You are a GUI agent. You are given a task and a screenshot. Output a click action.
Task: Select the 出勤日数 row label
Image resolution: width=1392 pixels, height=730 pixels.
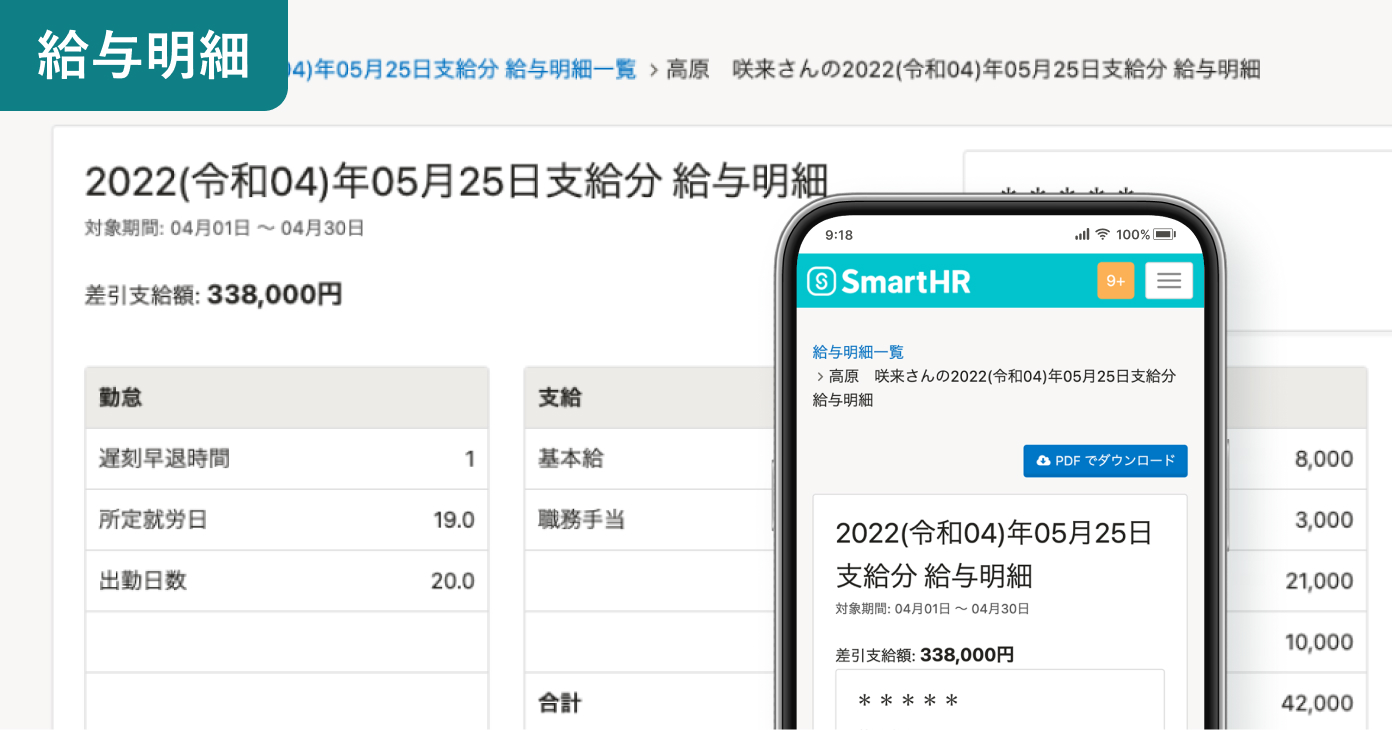coord(143,581)
